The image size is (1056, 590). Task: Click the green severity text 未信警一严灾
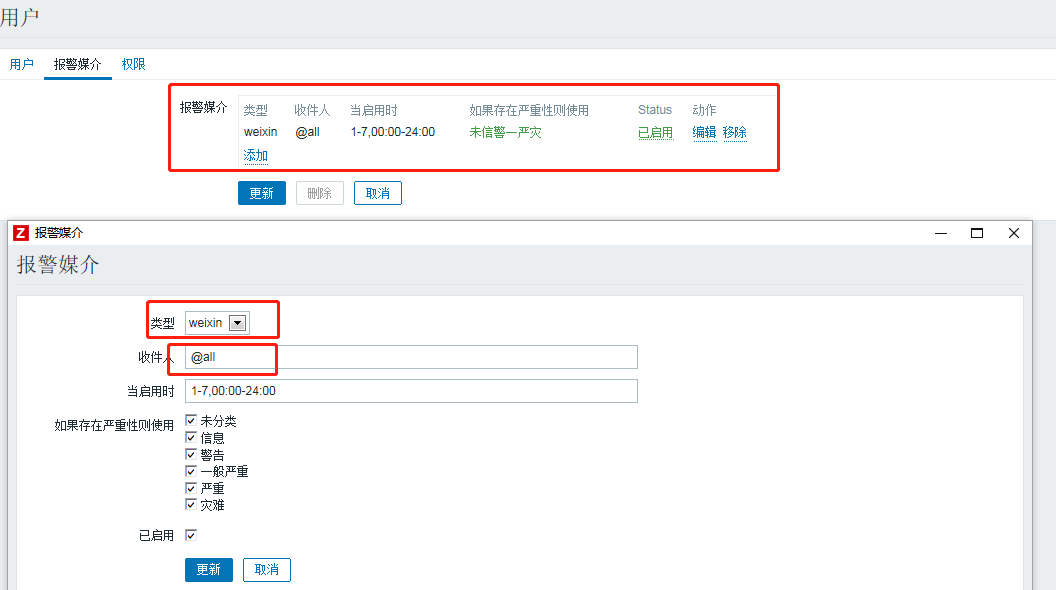pos(505,132)
